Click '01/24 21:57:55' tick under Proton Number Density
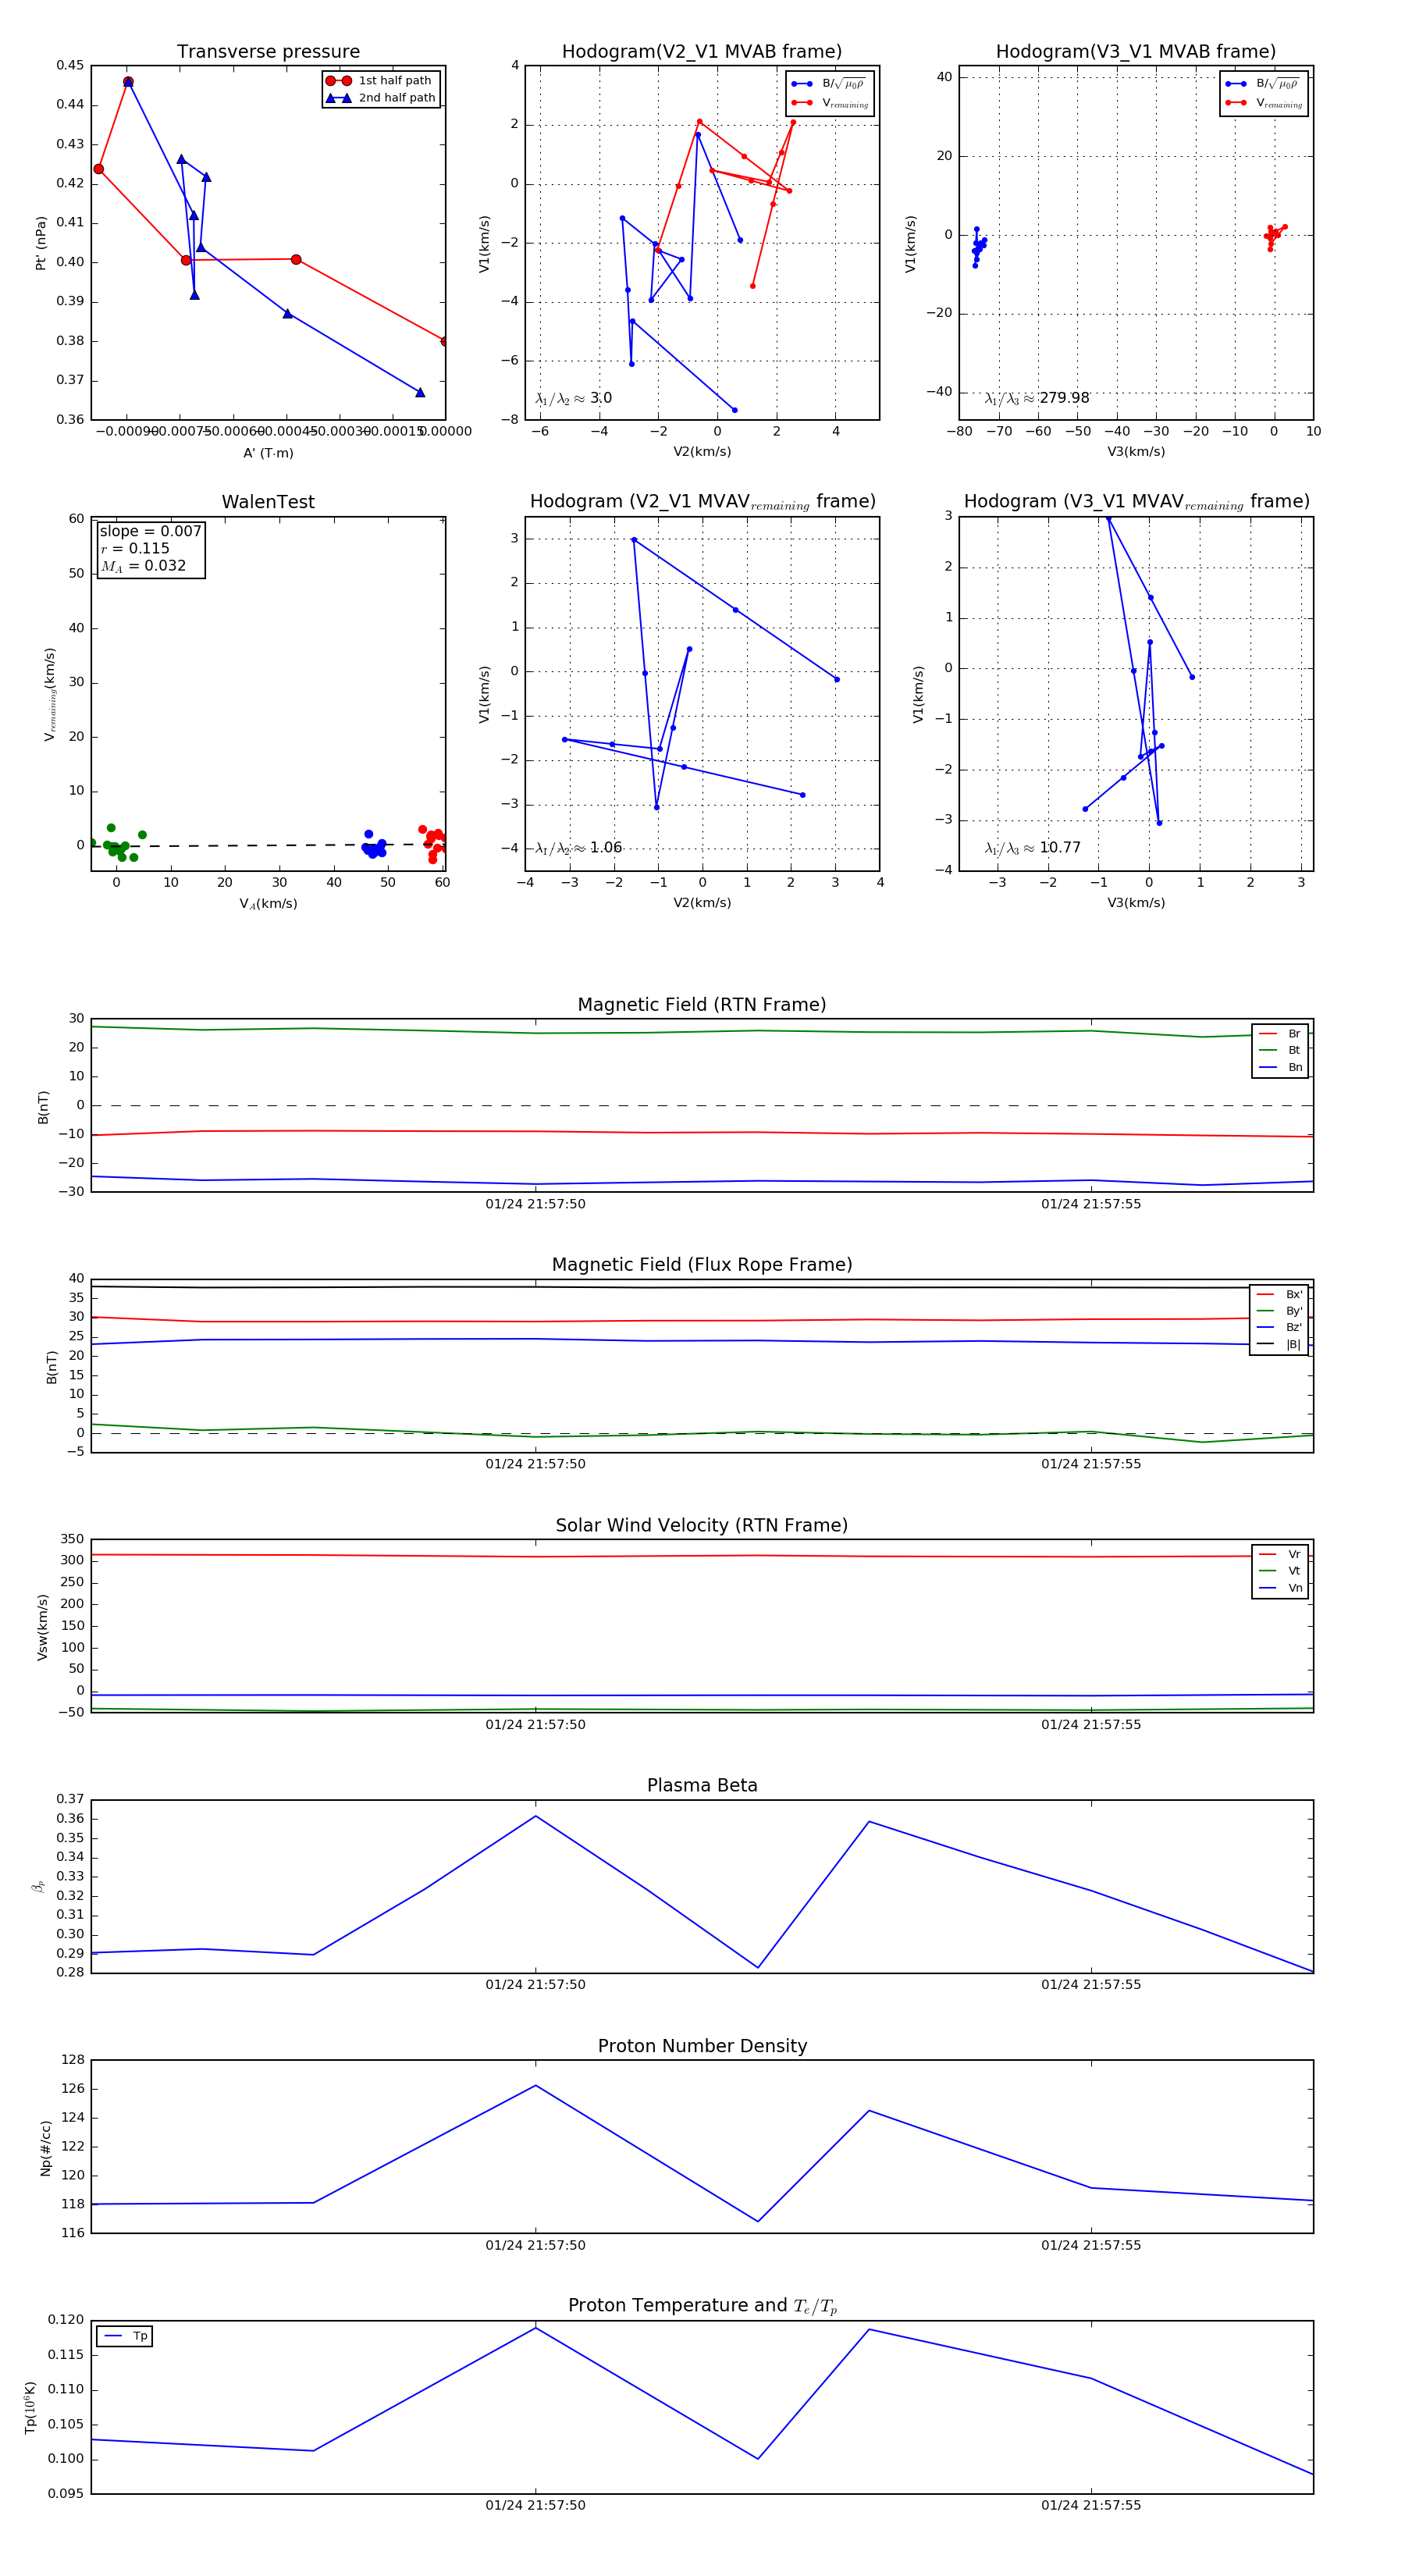This screenshot has height=2576, width=1405. pos(1091,2245)
